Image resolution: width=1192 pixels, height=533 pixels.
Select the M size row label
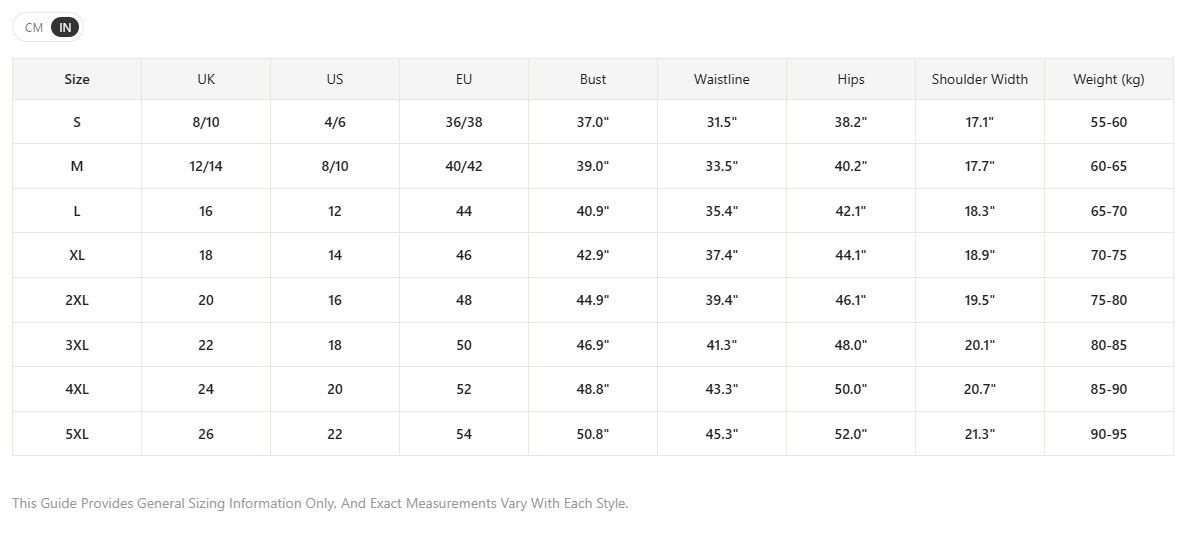[77, 167]
